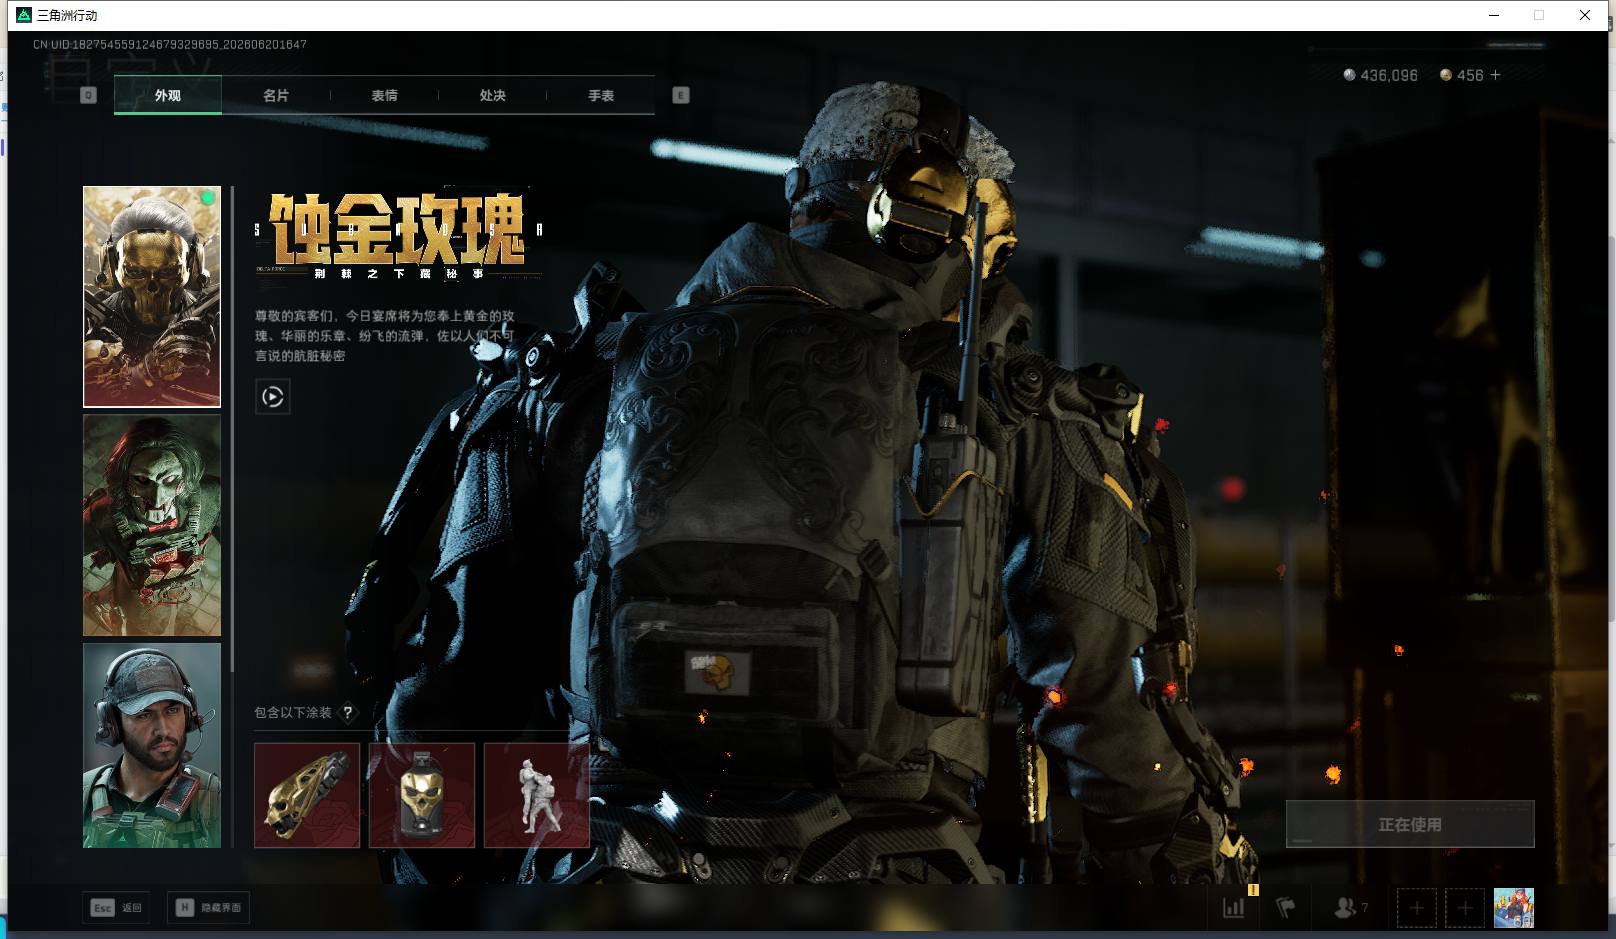Close the 三角洲行动 window
Viewport: 1616px width, 939px height.
point(1585,15)
